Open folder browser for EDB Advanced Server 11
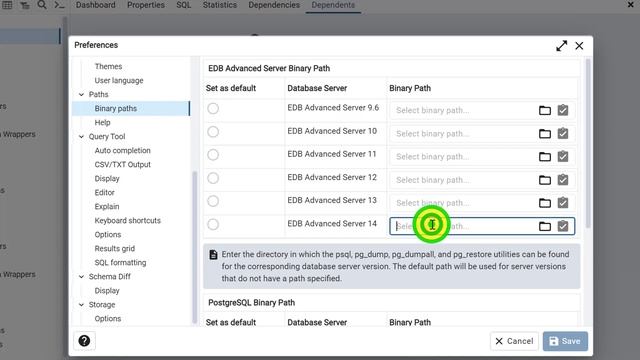The height and width of the screenshot is (360, 640). pyautogui.click(x=544, y=156)
